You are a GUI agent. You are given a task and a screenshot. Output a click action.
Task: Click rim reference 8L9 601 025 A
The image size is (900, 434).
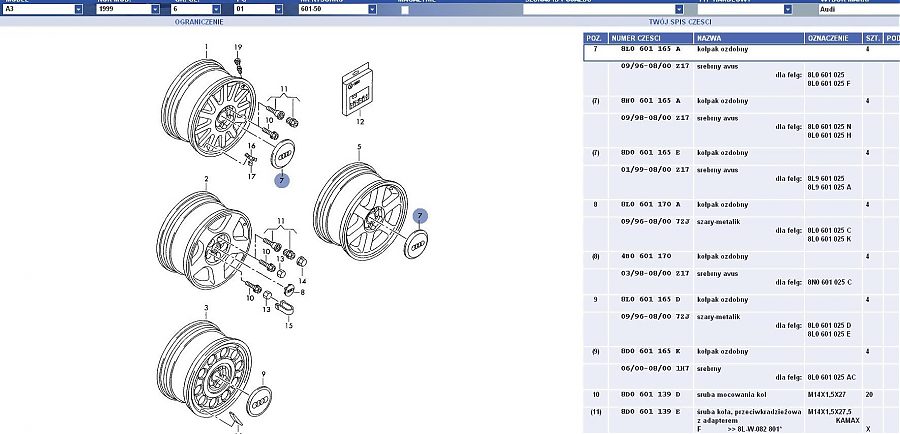point(829,187)
